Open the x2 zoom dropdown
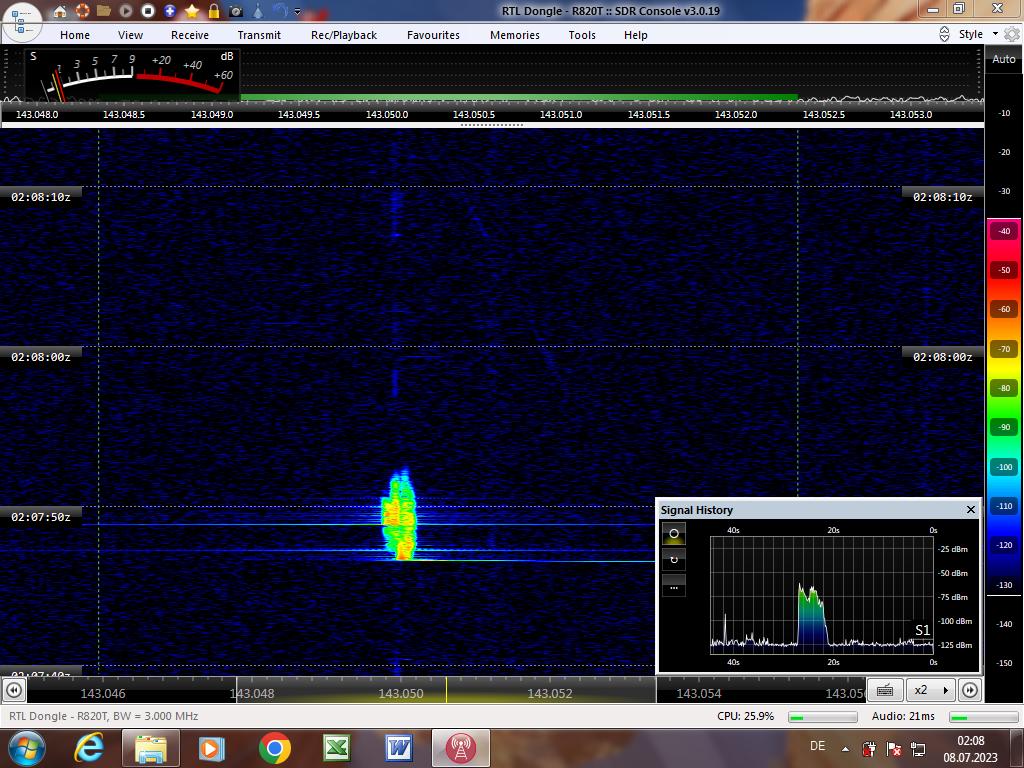This screenshot has width=1024, height=768. [x=931, y=690]
